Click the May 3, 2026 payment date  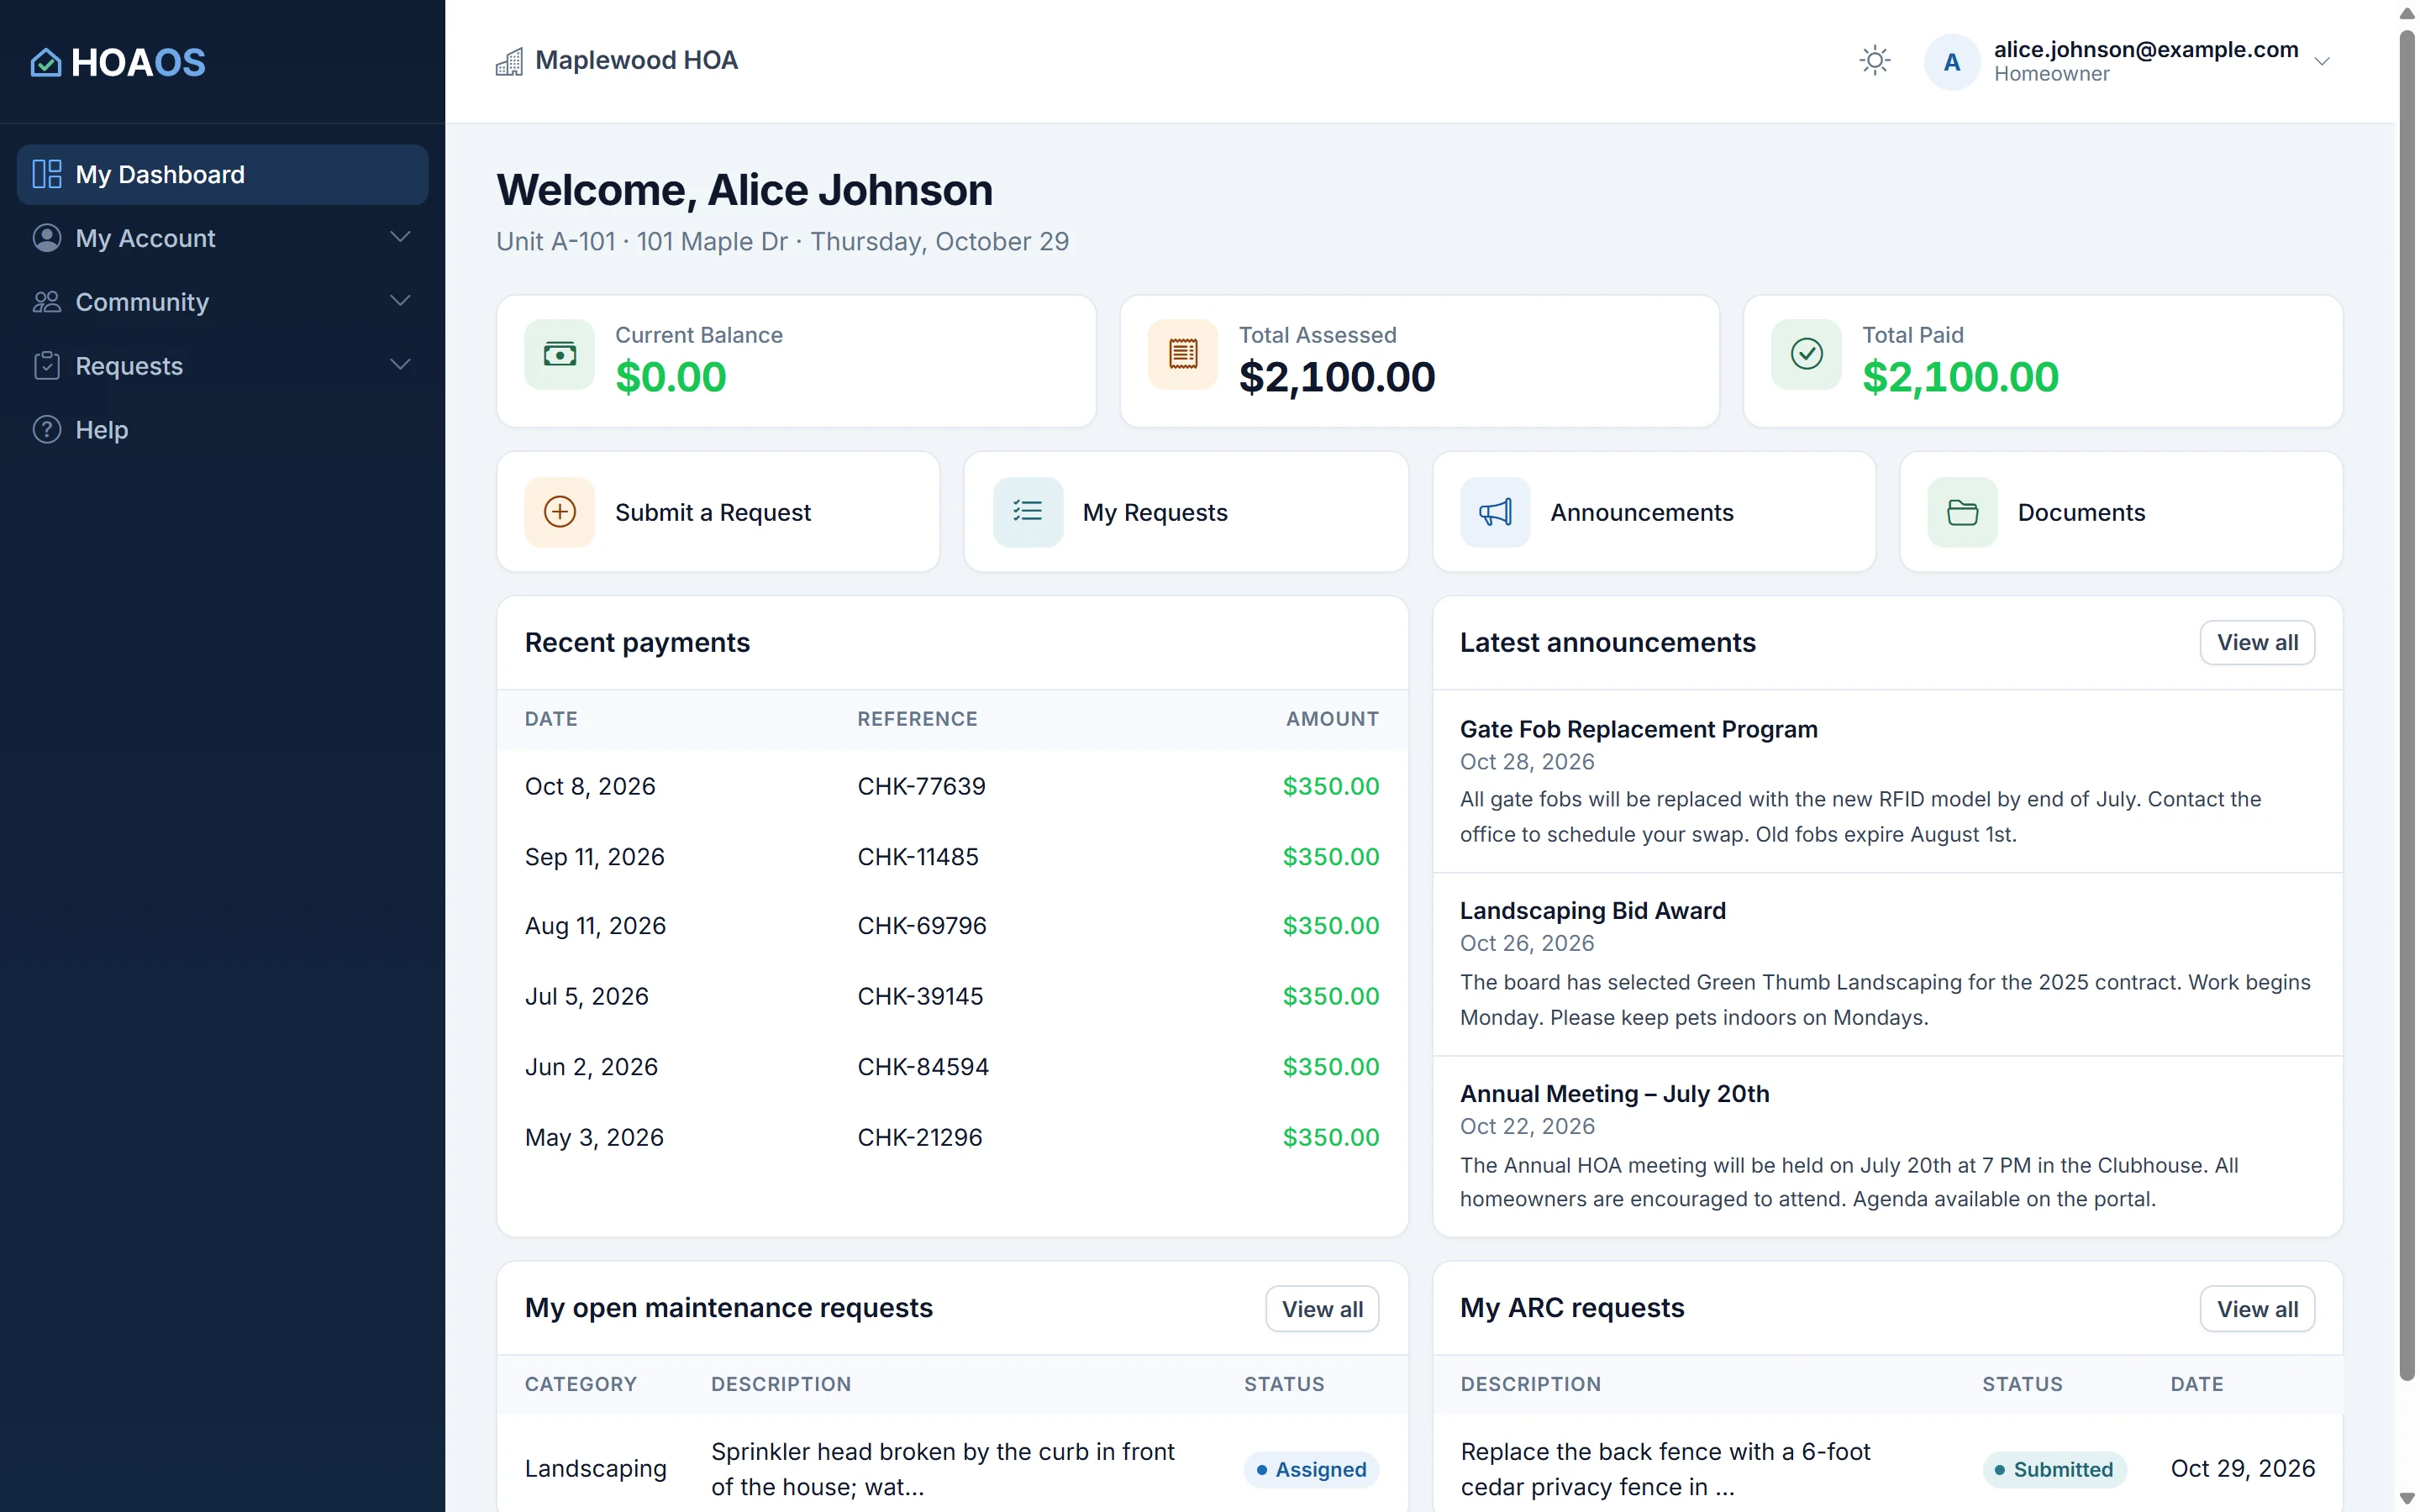click(x=594, y=1138)
